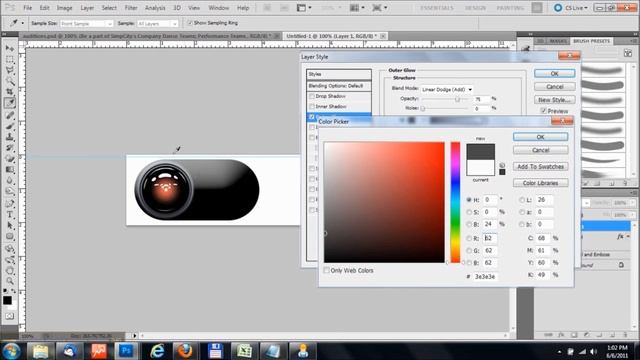The width and height of the screenshot is (640, 360).
Task: Select the Move tool in the toolbox
Action: (9, 48)
